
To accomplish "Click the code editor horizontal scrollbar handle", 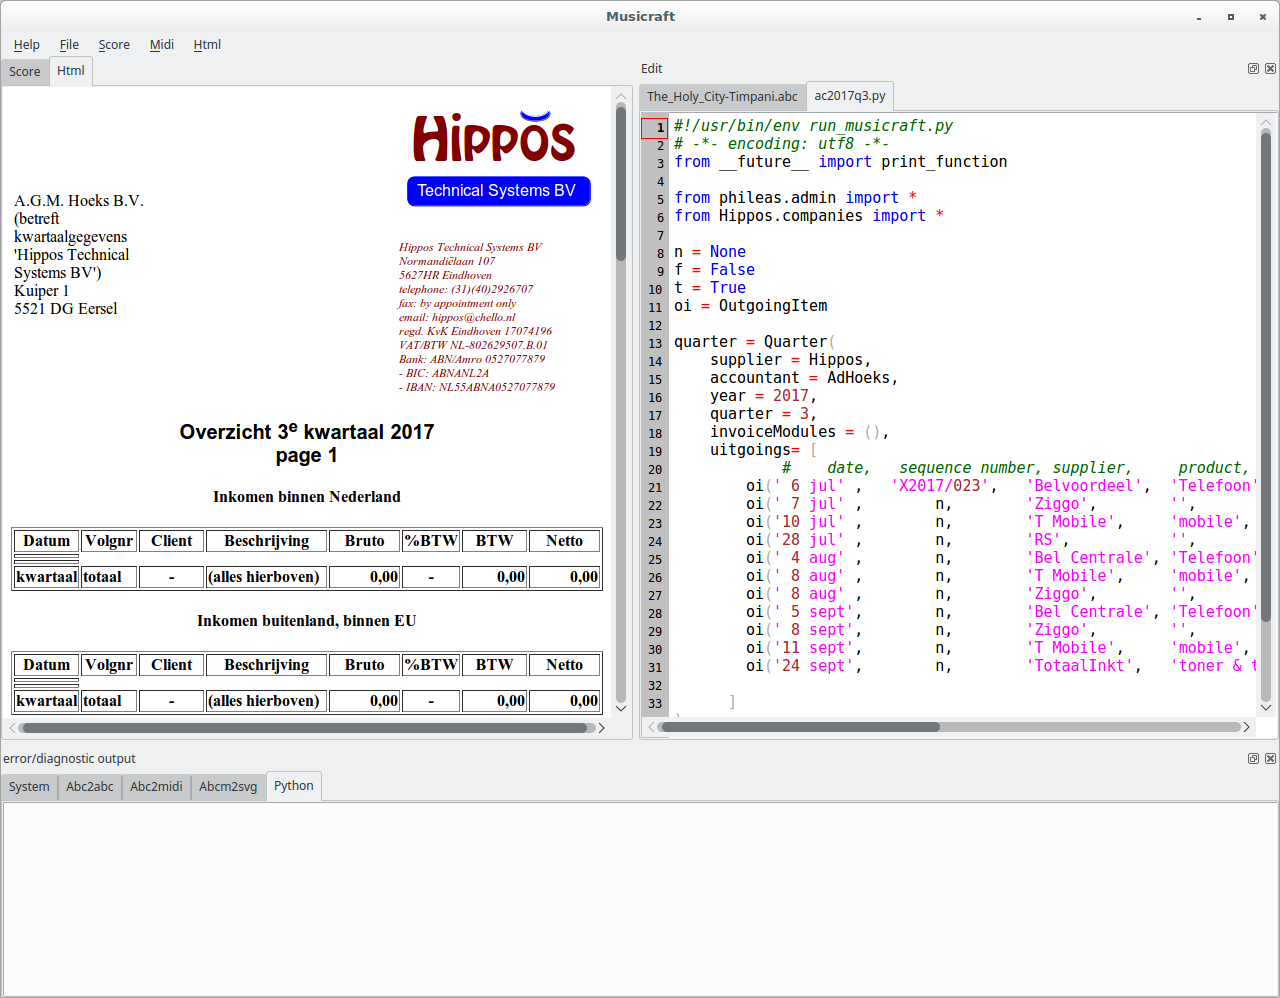I will 801,727.
